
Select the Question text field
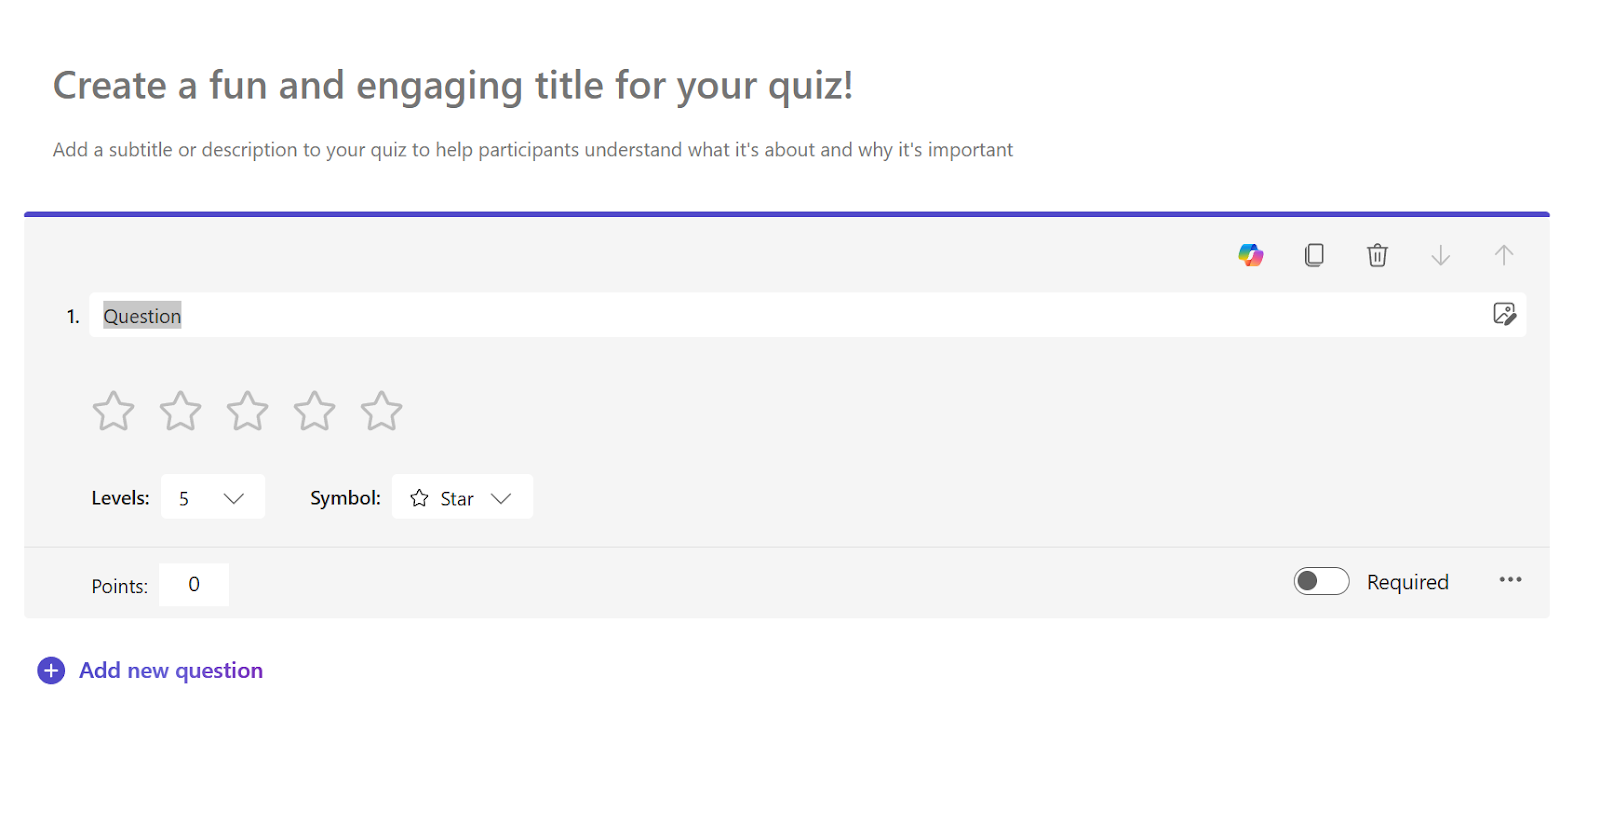pos(141,315)
